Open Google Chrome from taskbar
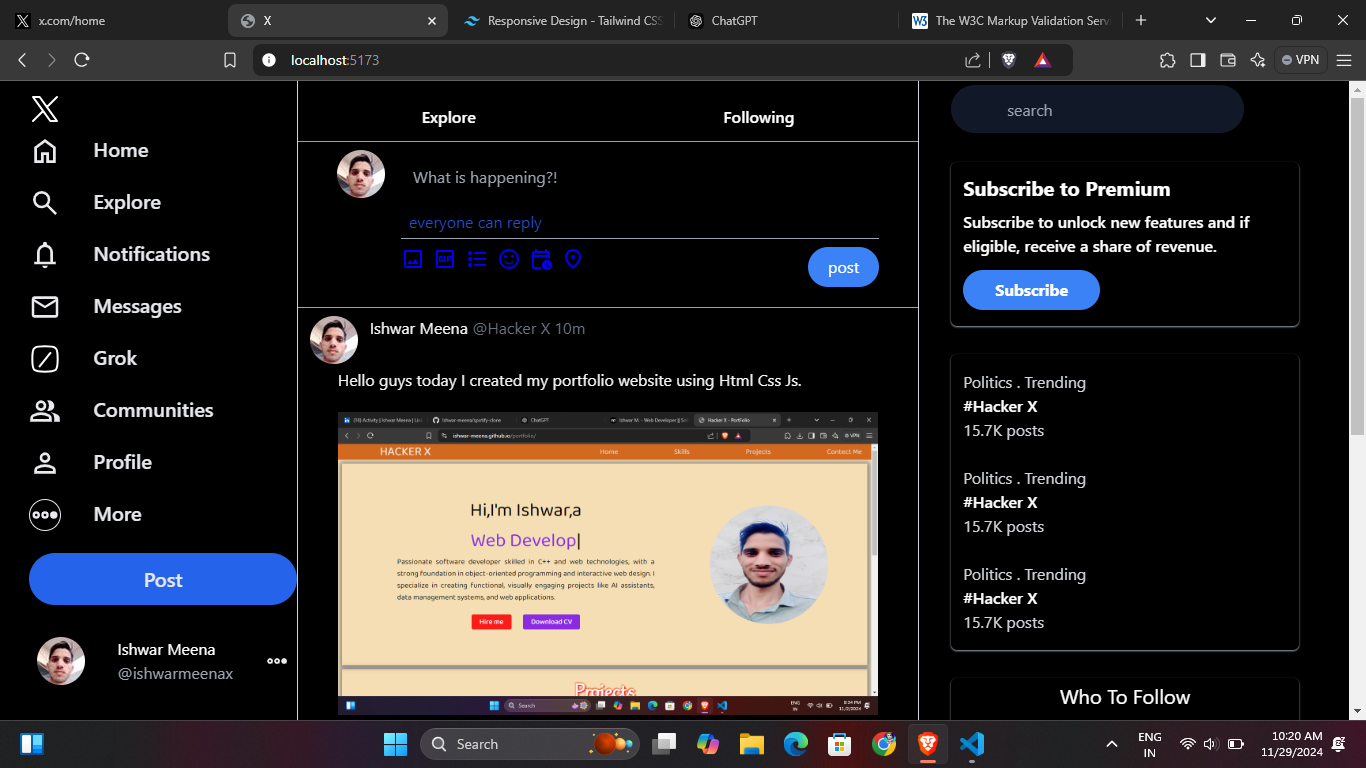The width and height of the screenshot is (1366, 768). pos(883,744)
